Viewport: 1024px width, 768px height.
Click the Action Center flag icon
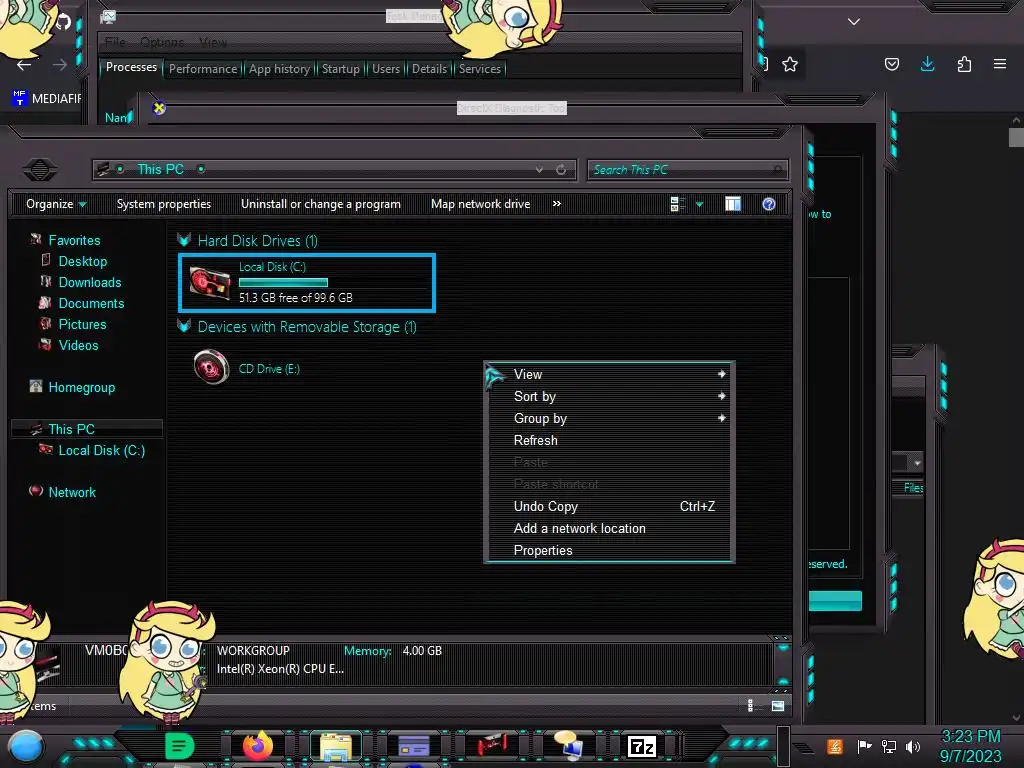pos(864,746)
